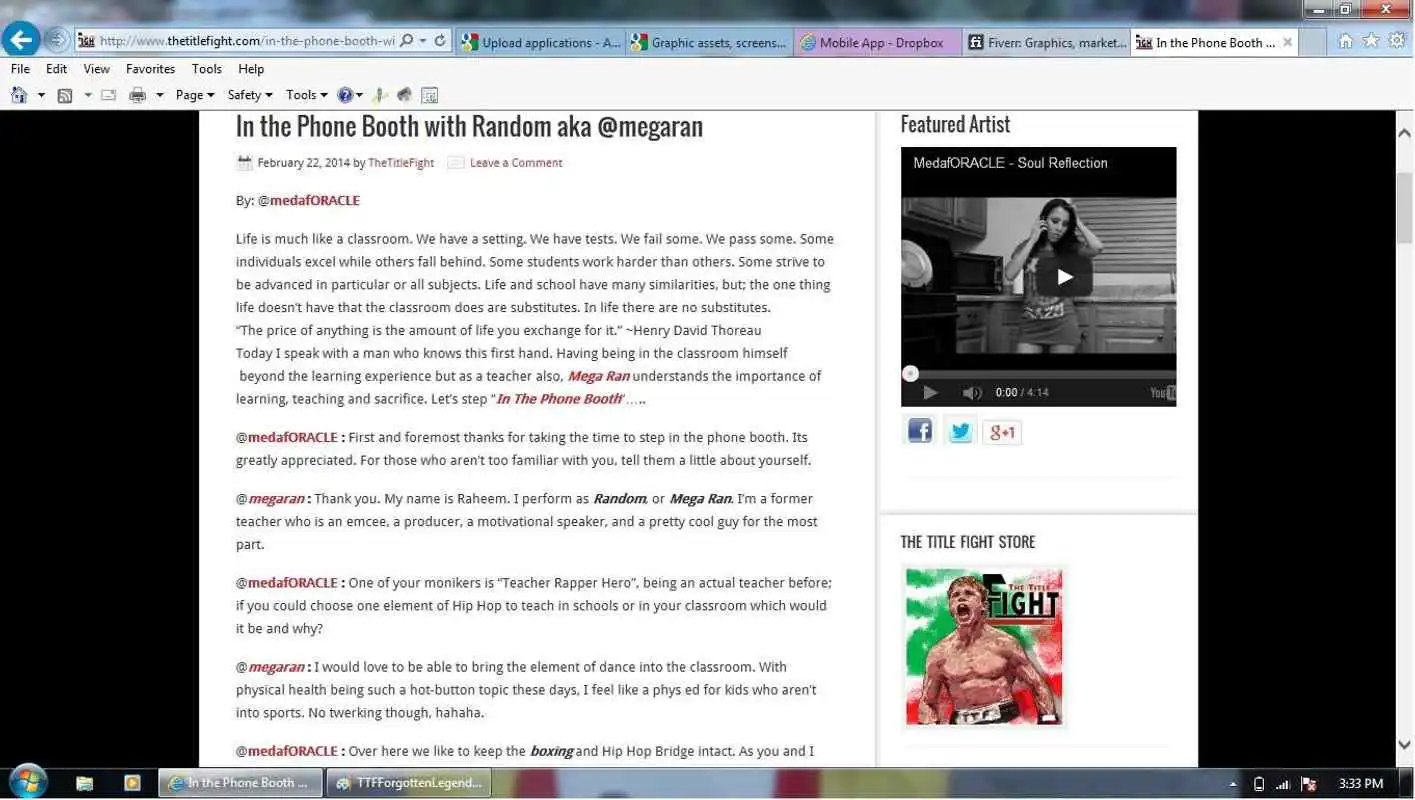Open the Tools dropdown in command bar
This screenshot has height=800, width=1415.
306,95
